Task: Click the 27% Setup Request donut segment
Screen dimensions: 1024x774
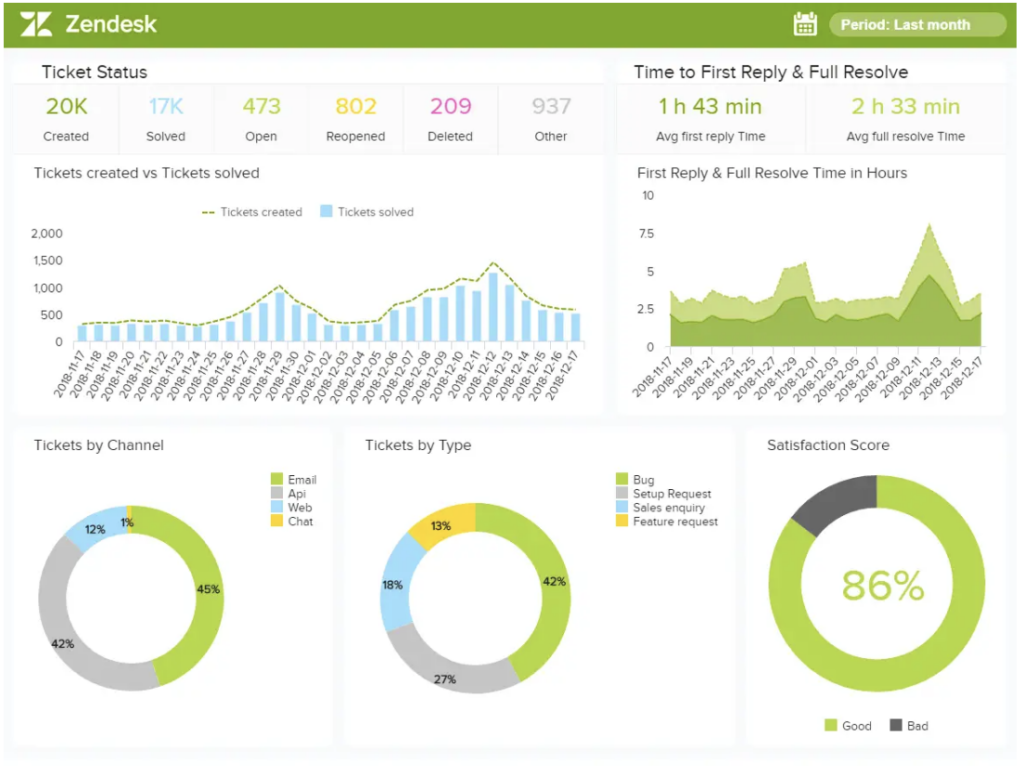Action: coord(445,679)
